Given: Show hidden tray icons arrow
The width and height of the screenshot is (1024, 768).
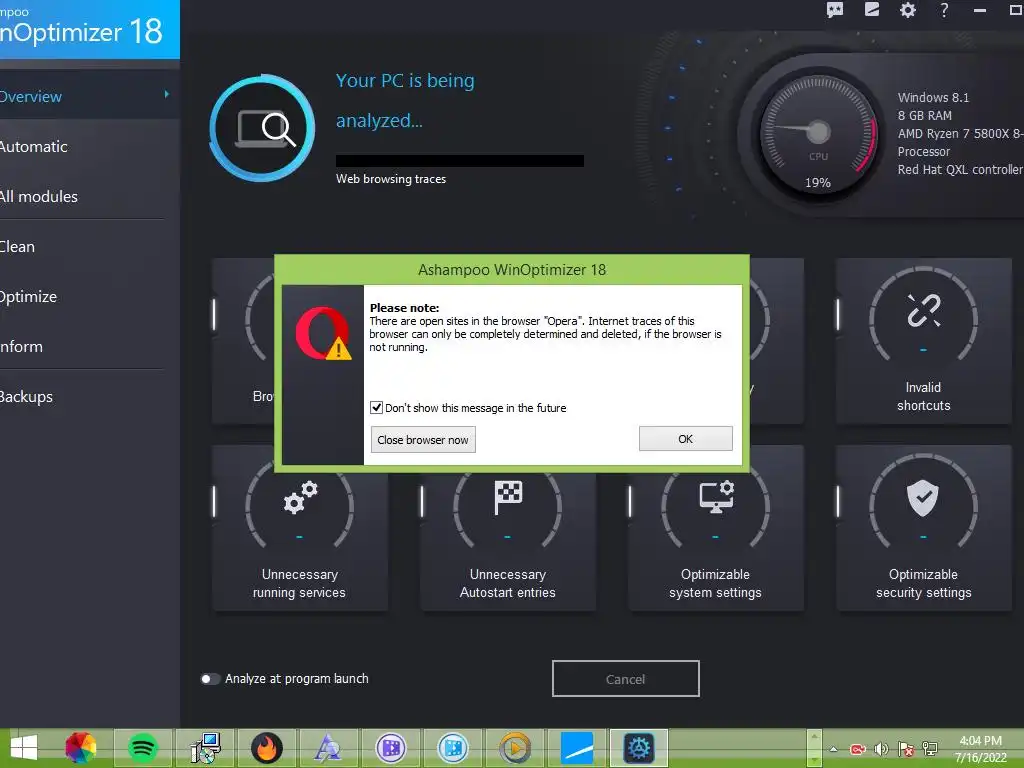Looking at the screenshot, I should click(x=833, y=749).
